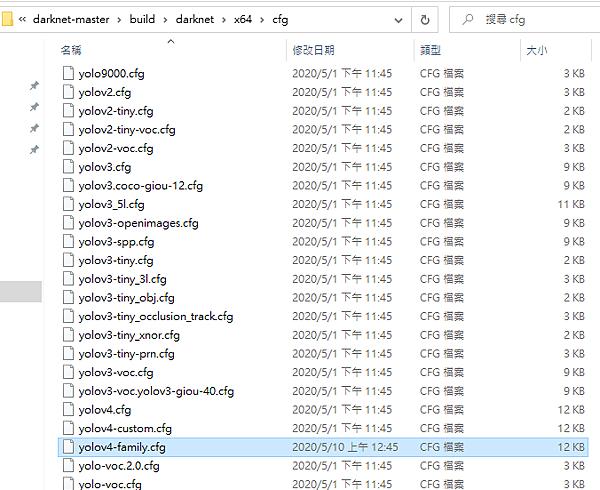600x490 pixels.
Task: Select the yolo9000.cfg file icon
Action: pos(68,73)
